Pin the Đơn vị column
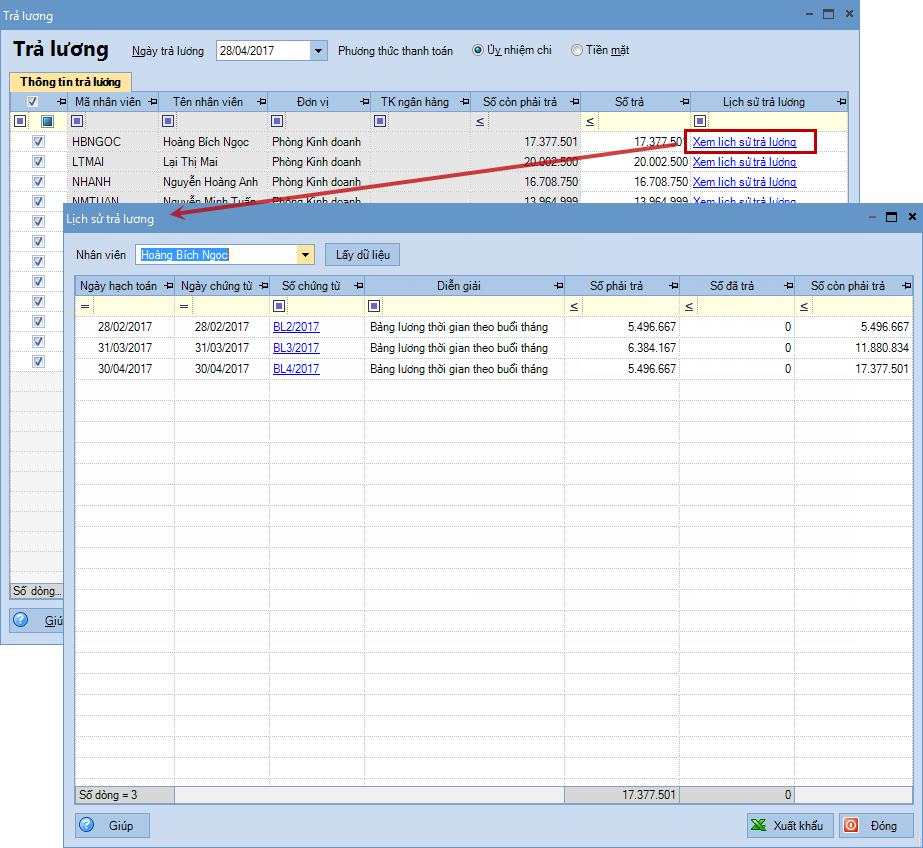Image resolution: width=923 pixels, height=848 pixels. pos(364,102)
